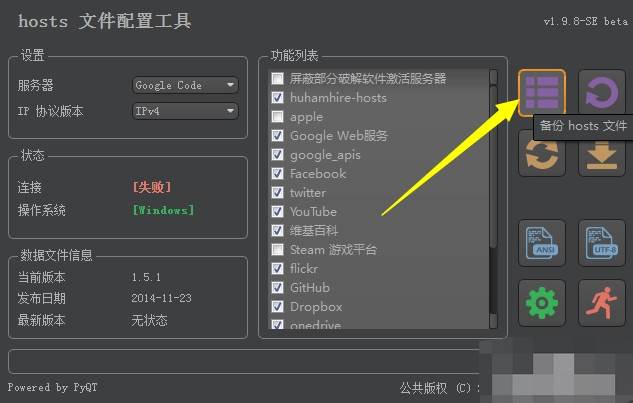Image resolution: width=633 pixels, height=403 pixels.
Task: Uncheck the flickr checkbox
Action: pyautogui.click(x=277, y=268)
